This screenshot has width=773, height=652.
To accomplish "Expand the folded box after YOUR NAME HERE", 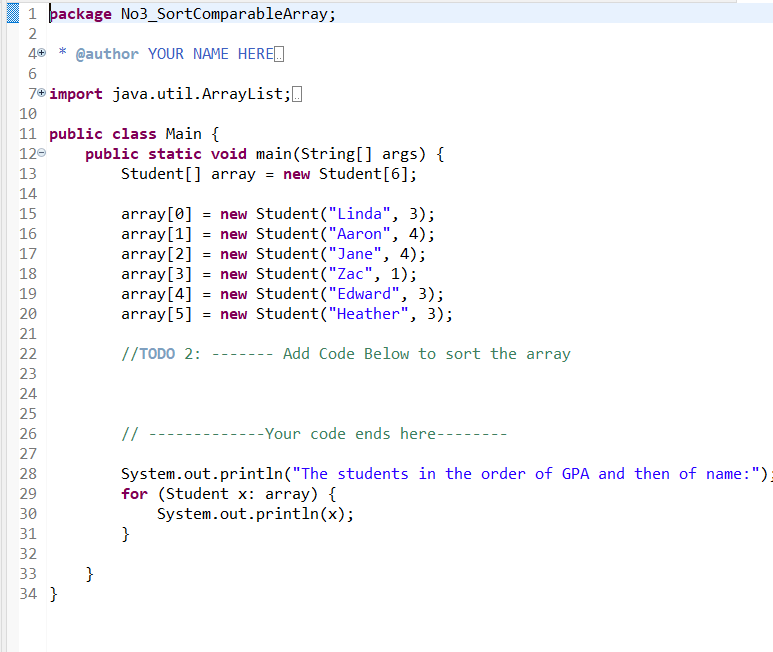I will tap(279, 54).
